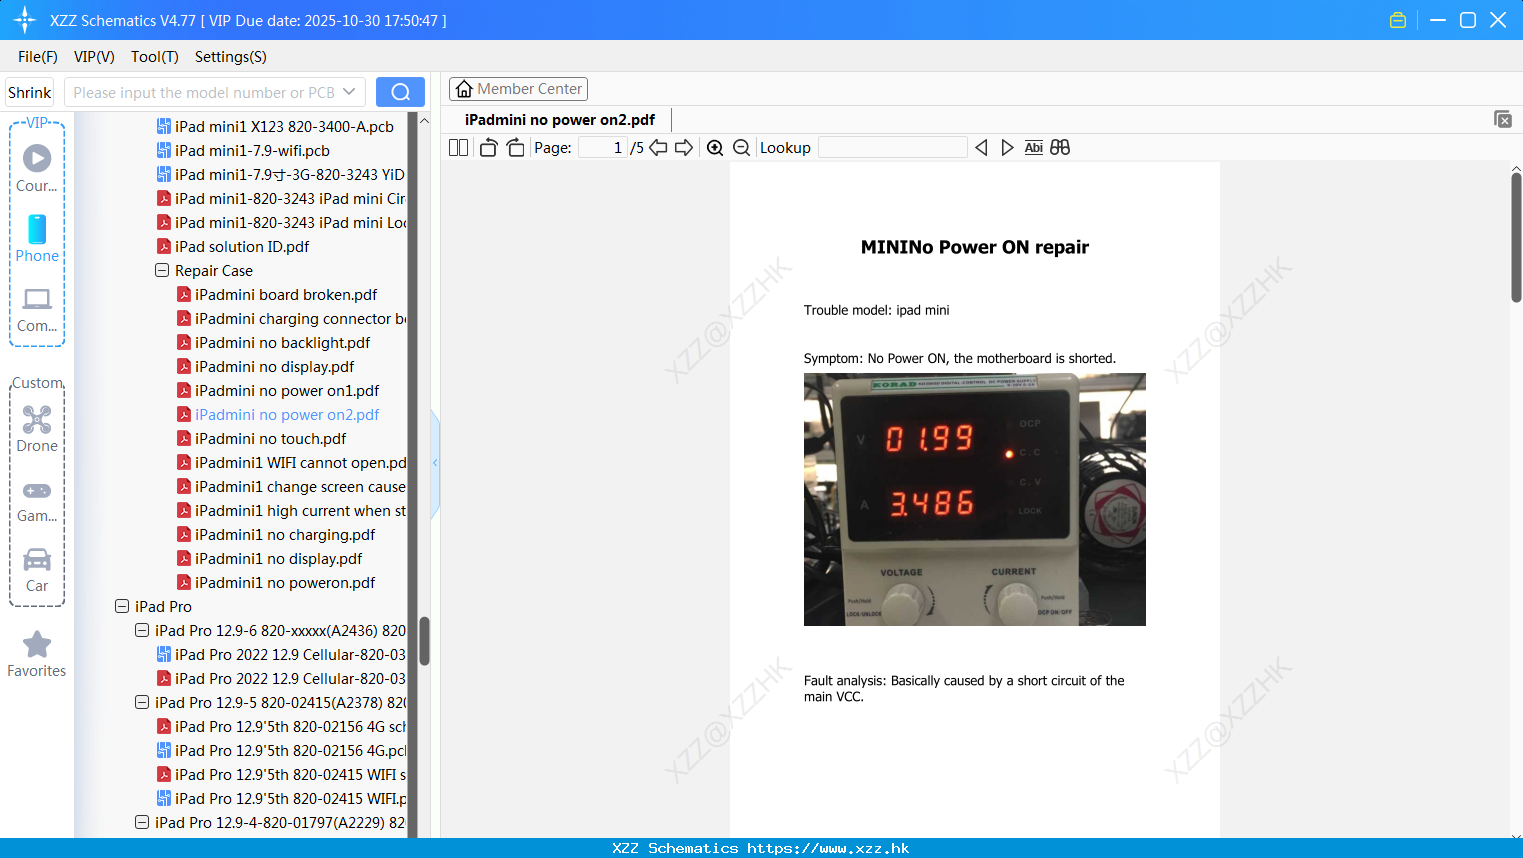Zoom in on the PDF
The width and height of the screenshot is (1523, 858).
pos(715,148)
